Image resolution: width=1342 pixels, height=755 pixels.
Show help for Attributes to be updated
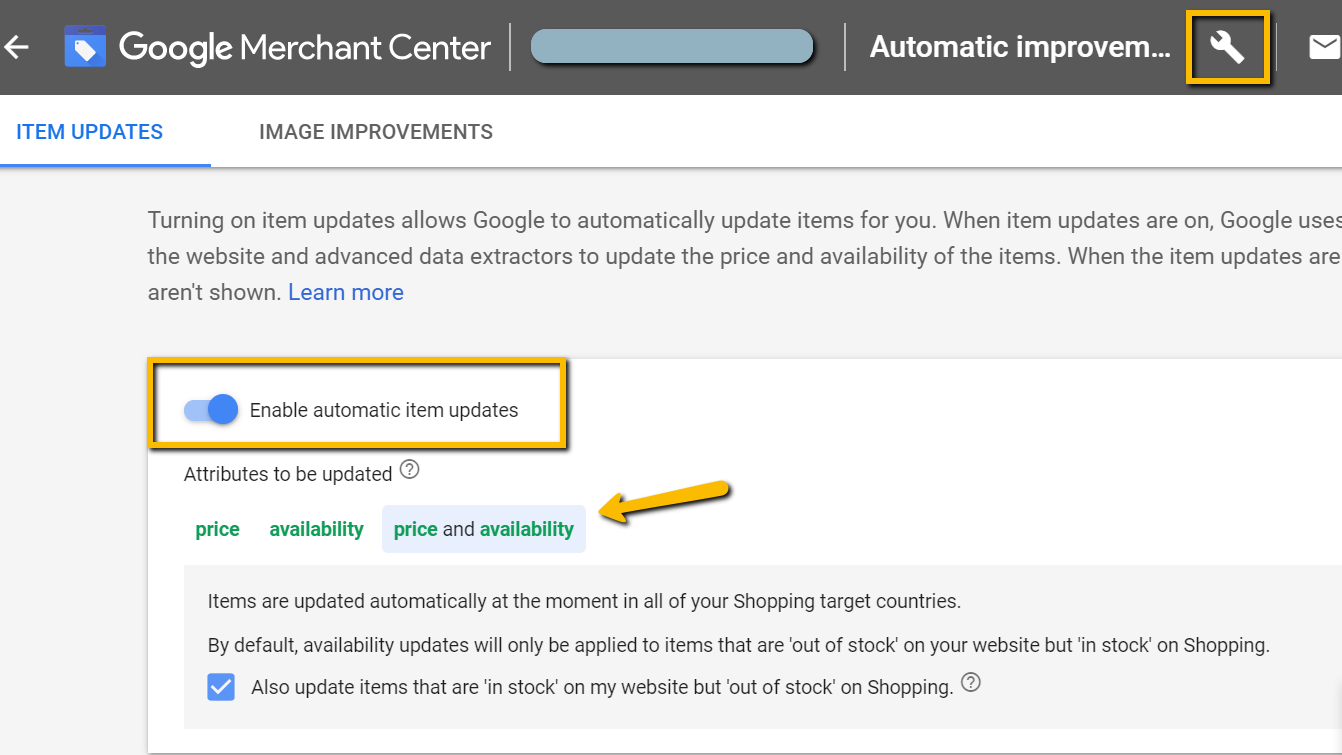pos(409,470)
